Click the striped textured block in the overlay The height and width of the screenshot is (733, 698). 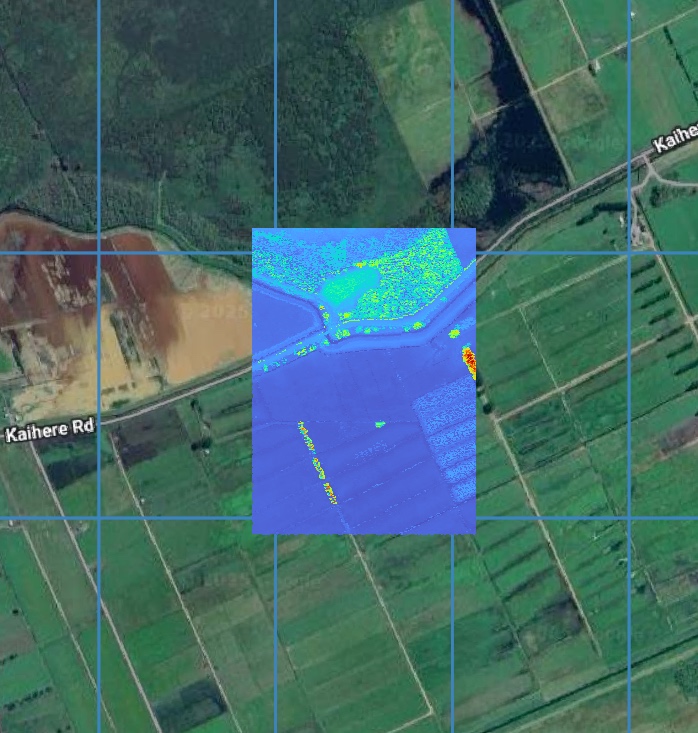pos(447,438)
